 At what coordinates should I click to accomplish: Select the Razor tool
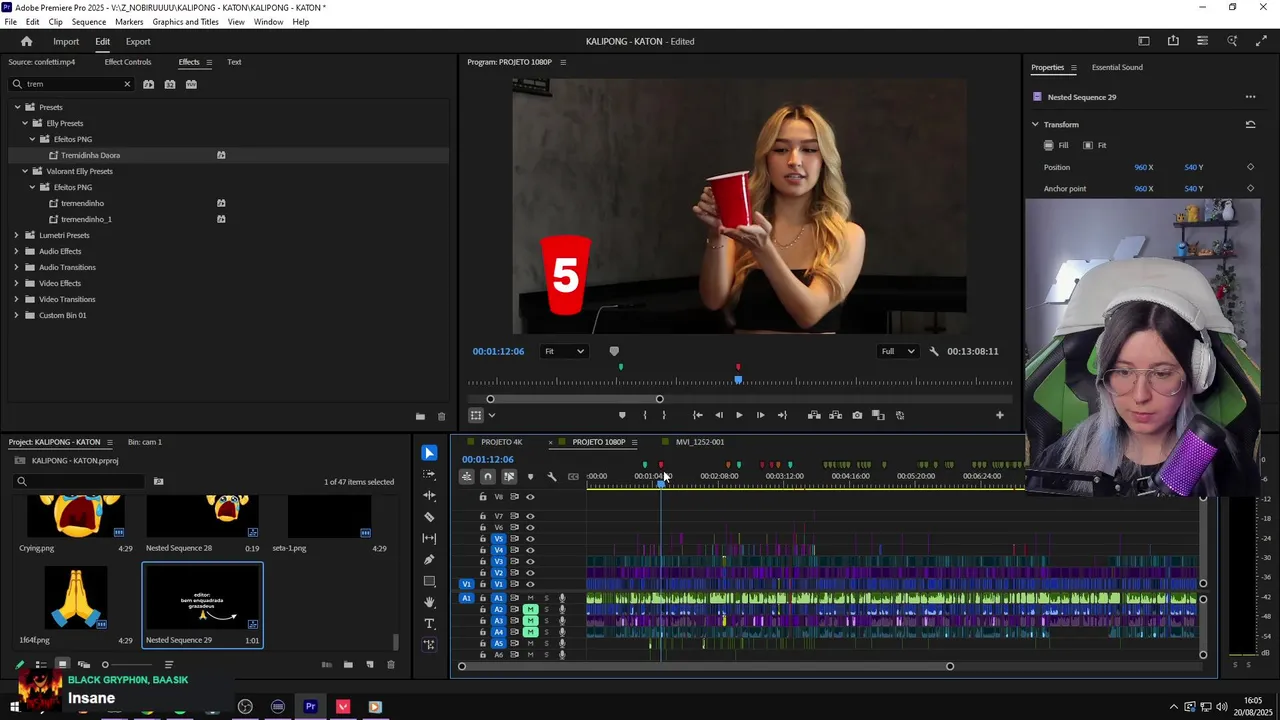click(429, 517)
